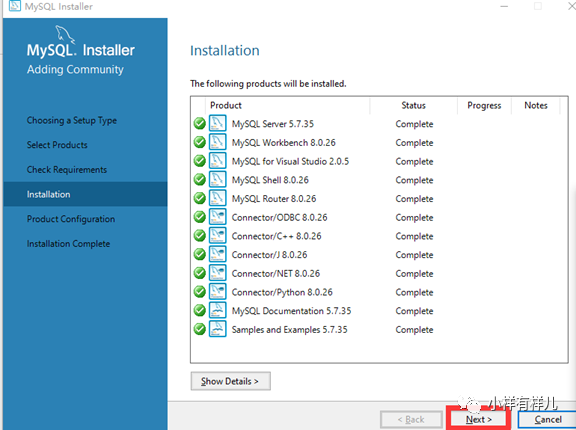Click the Connector/Python 8.0.26 product icon
Image resolution: width=576 pixels, height=430 pixels.
pyautogui.click(x=217, y=292)
